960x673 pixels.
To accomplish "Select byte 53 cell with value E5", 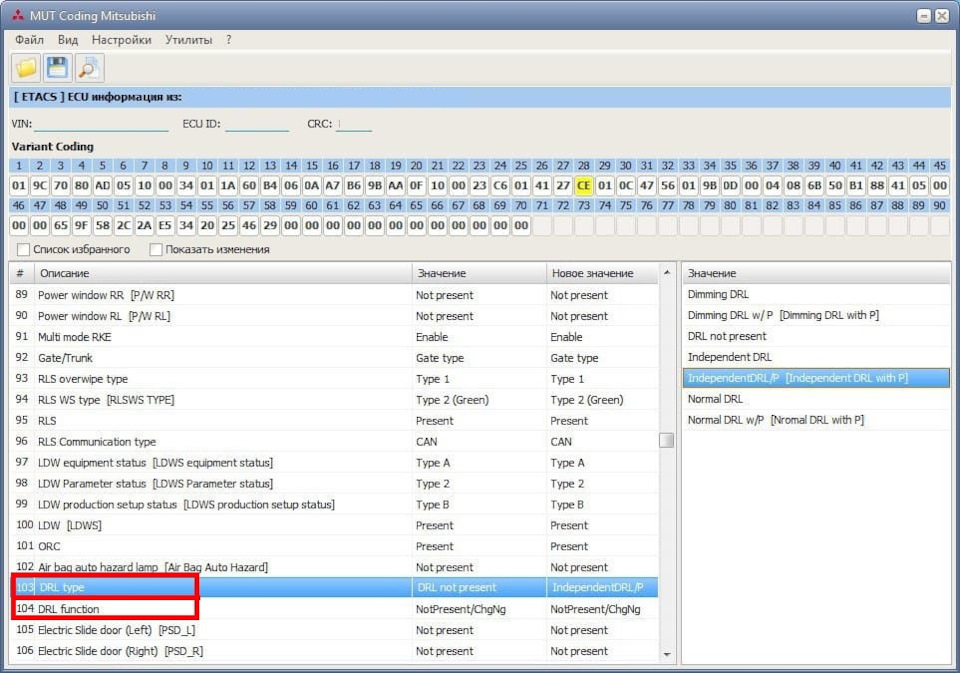I will (165, 225).
